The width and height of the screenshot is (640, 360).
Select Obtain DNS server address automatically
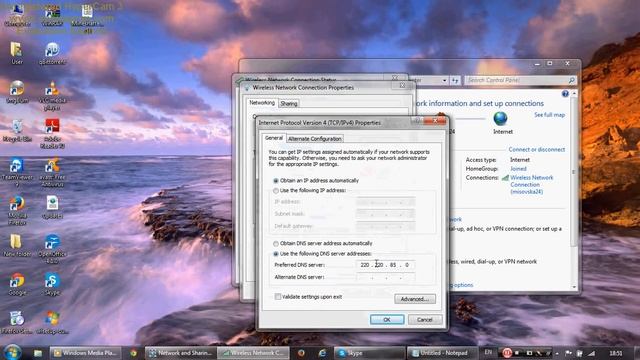coord(276,244)
